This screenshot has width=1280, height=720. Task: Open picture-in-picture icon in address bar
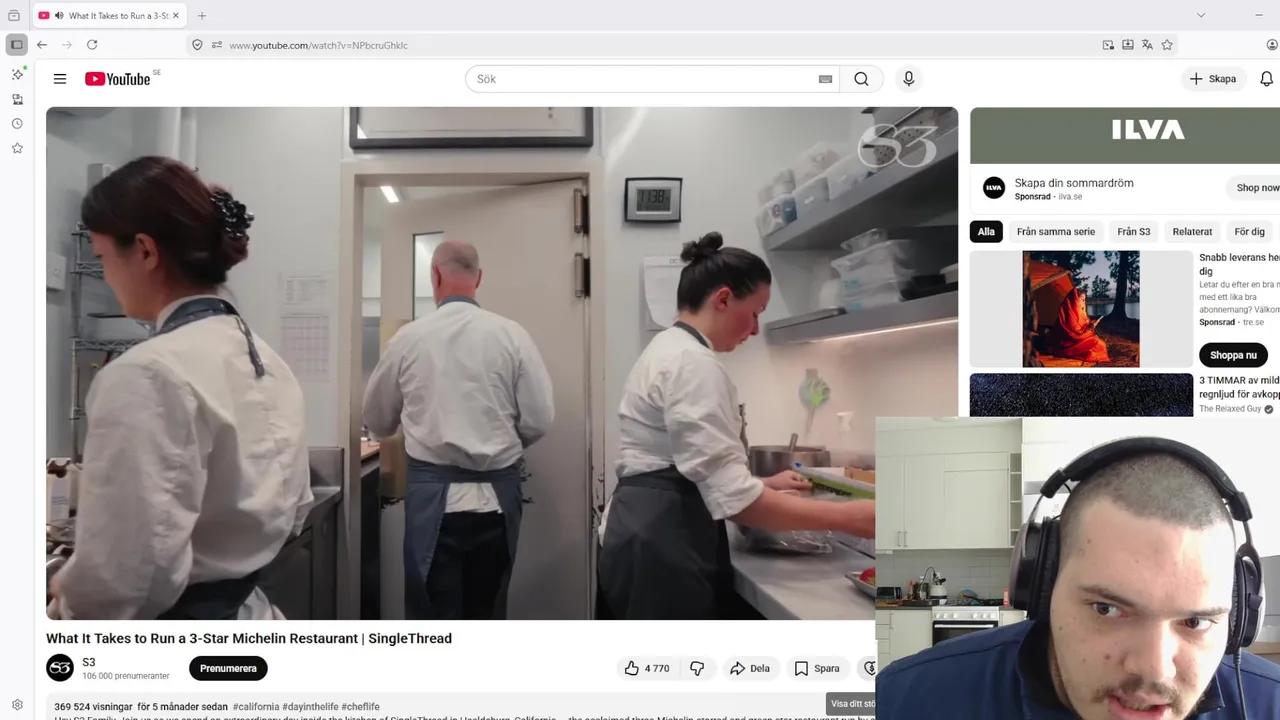(1108, 45)
